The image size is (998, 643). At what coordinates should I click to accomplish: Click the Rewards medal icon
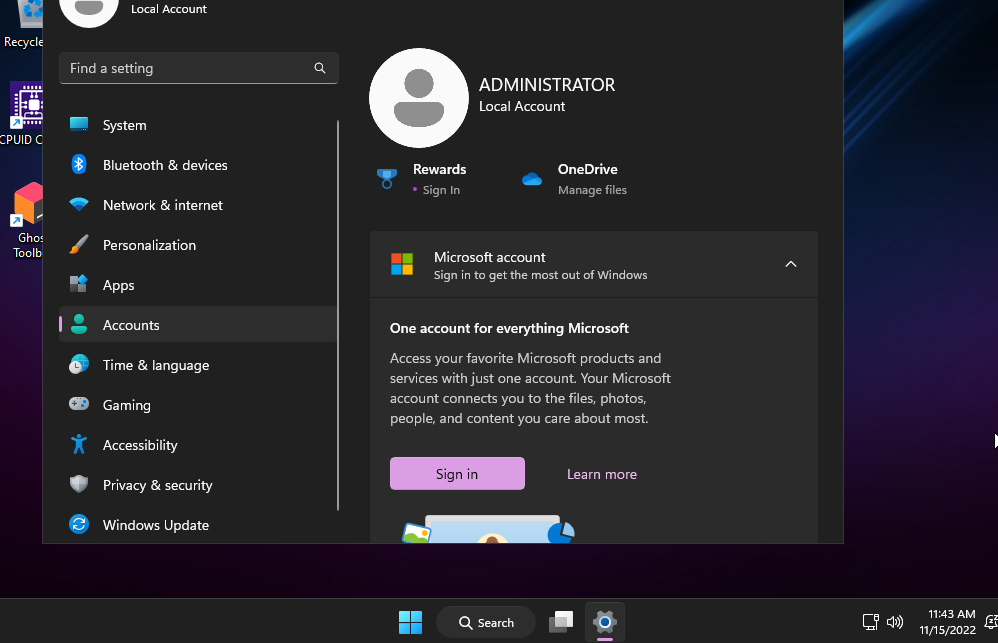(x=387, y=179)
